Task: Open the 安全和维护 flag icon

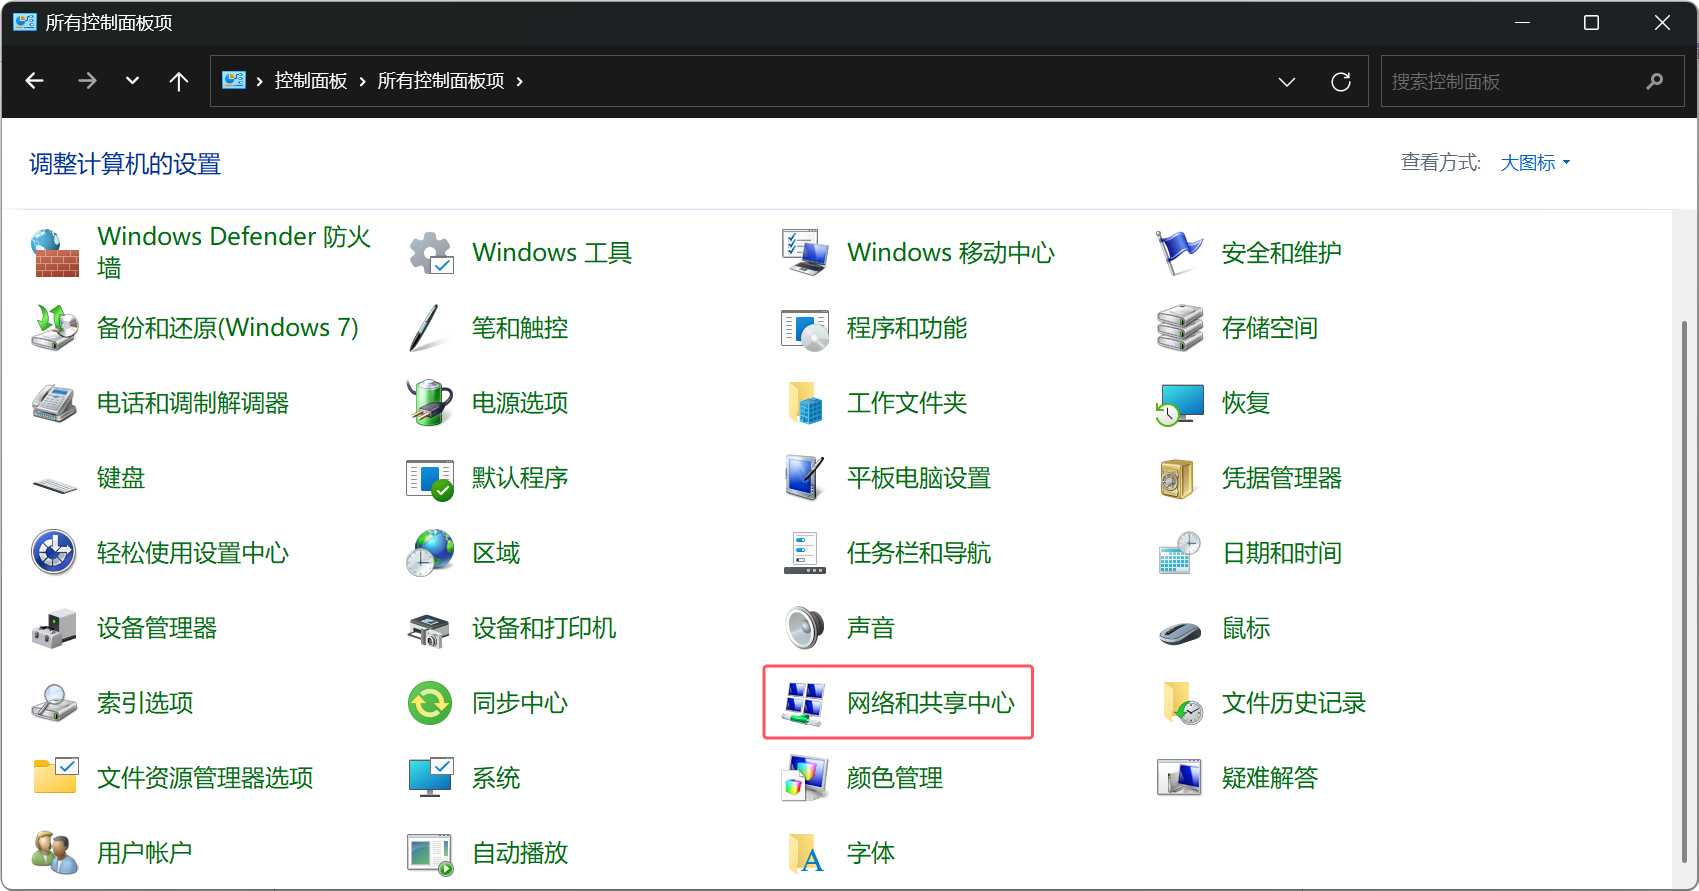Action: pyautogui.click(x=1180, y=253)
